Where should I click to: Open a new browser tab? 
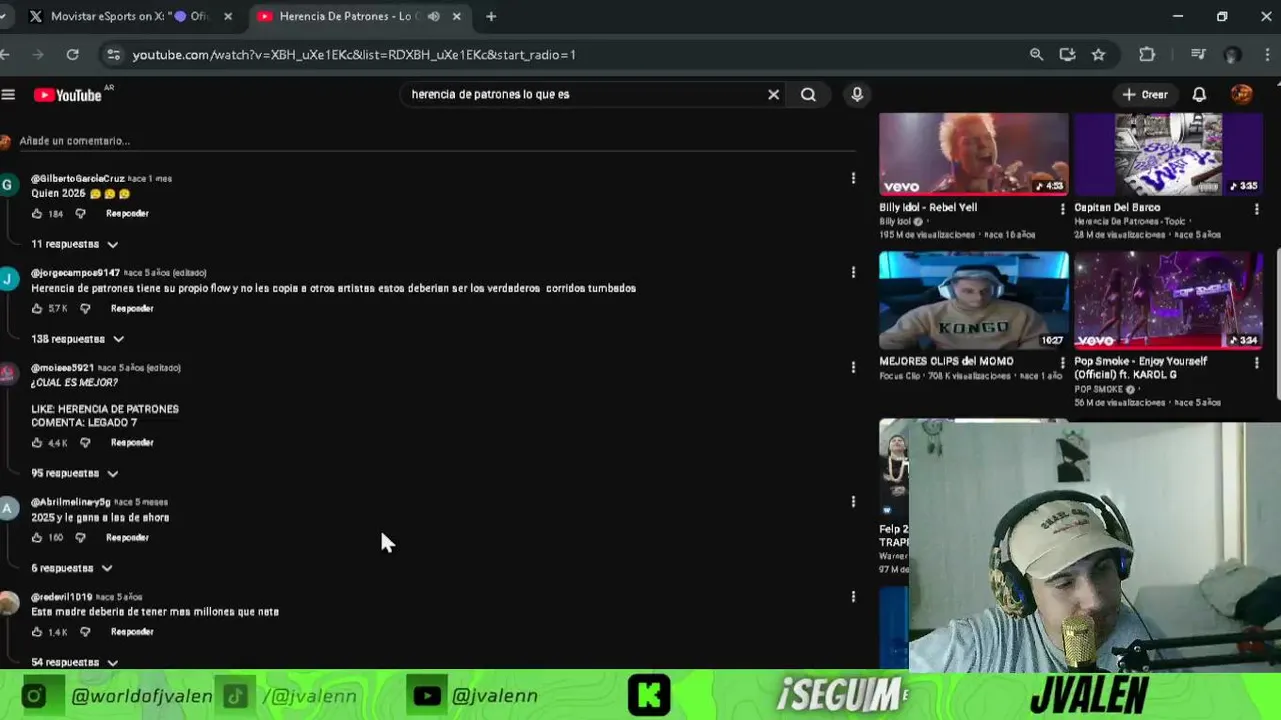point(491,16)
